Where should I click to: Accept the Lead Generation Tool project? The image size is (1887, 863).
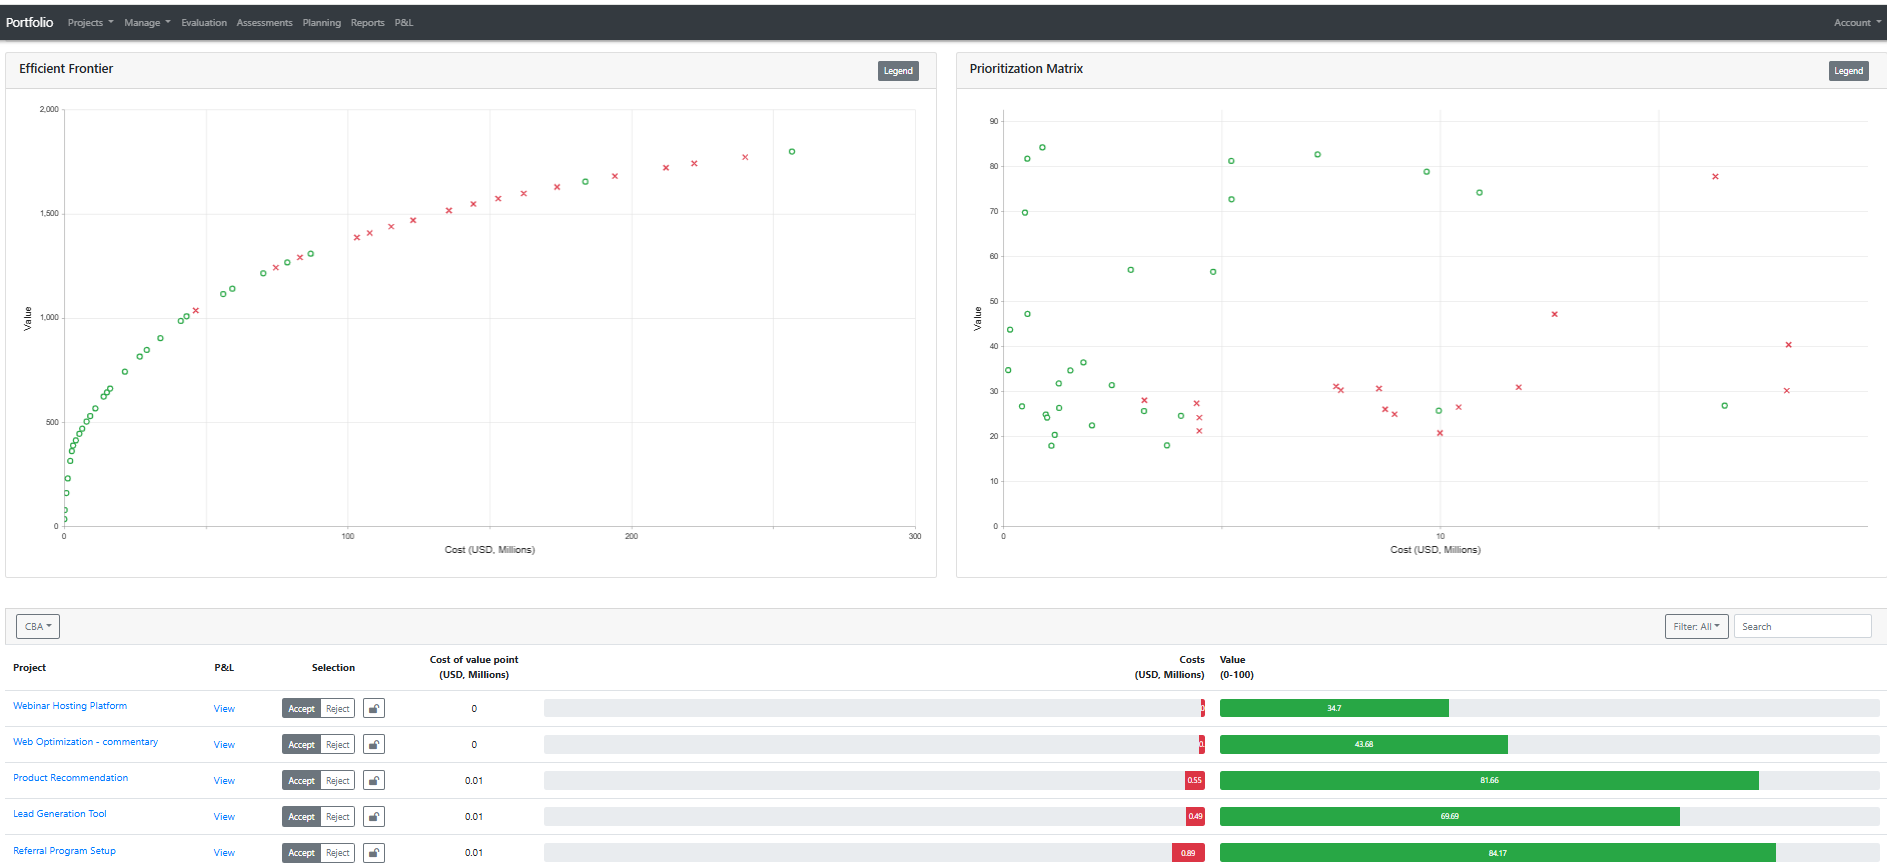[x=302, y=817]
